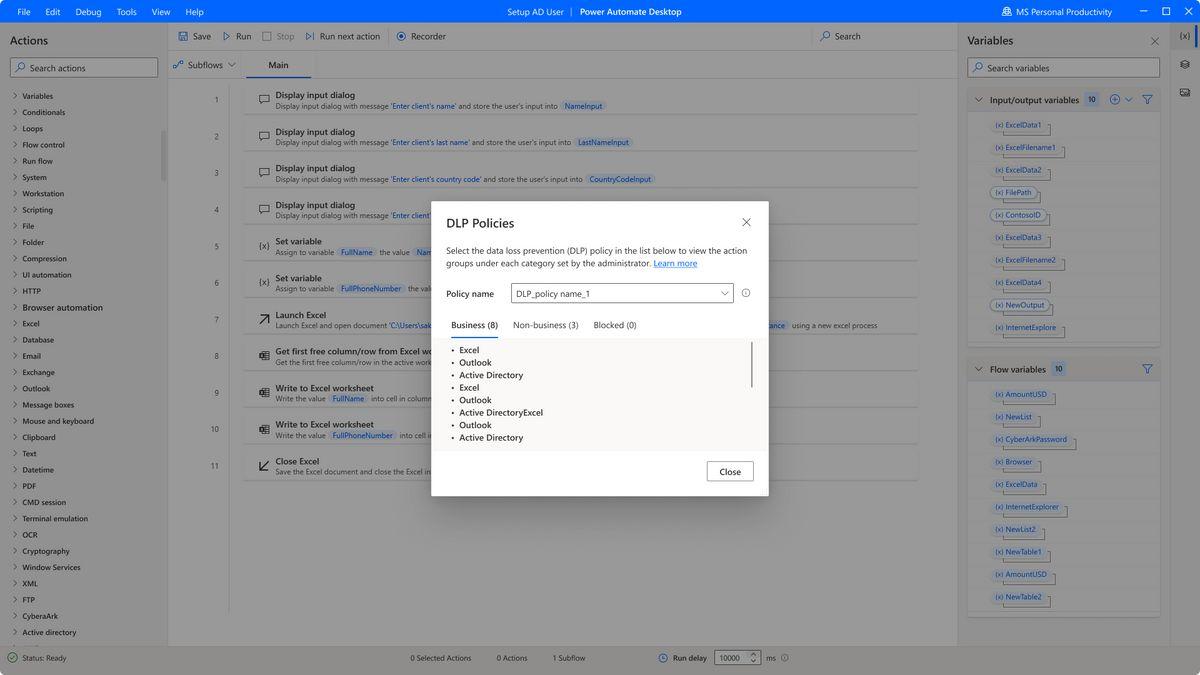Open the Help menu
Viewport: 1200px width, 675px height.
click(x=195, y=12)
